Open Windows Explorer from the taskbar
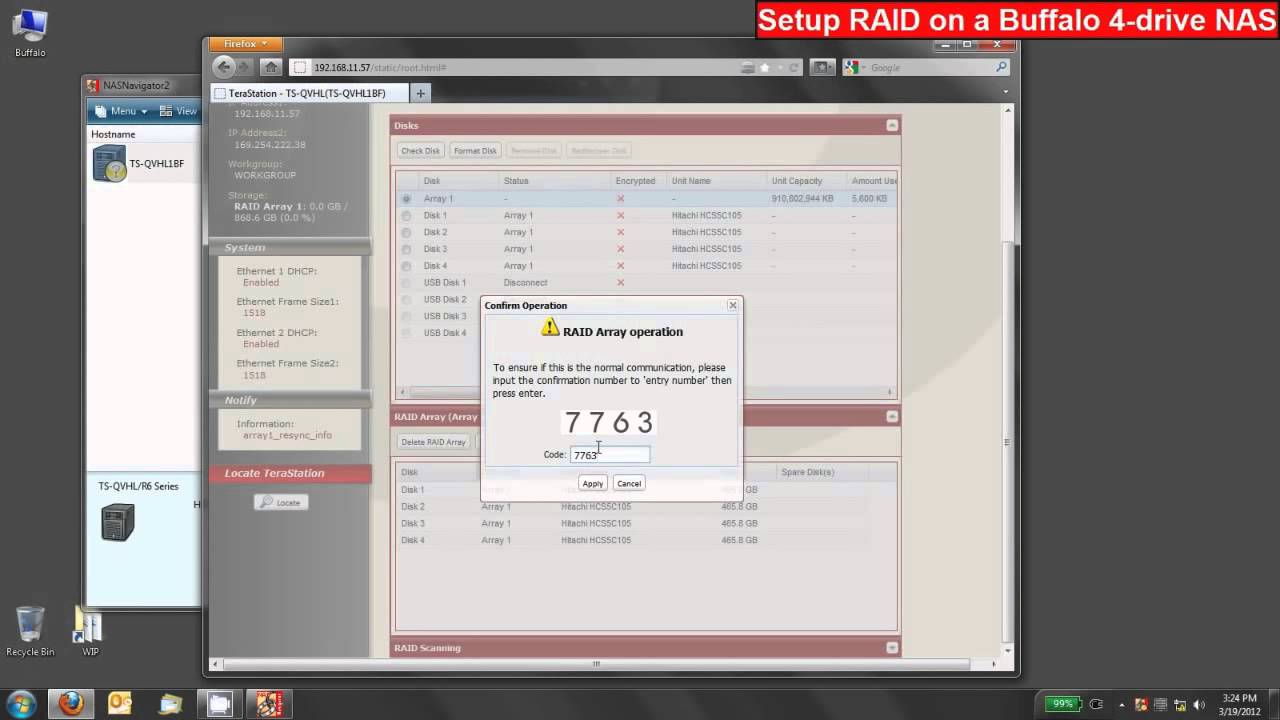Viewport: 1280px width, 720px height. point(170,703)
